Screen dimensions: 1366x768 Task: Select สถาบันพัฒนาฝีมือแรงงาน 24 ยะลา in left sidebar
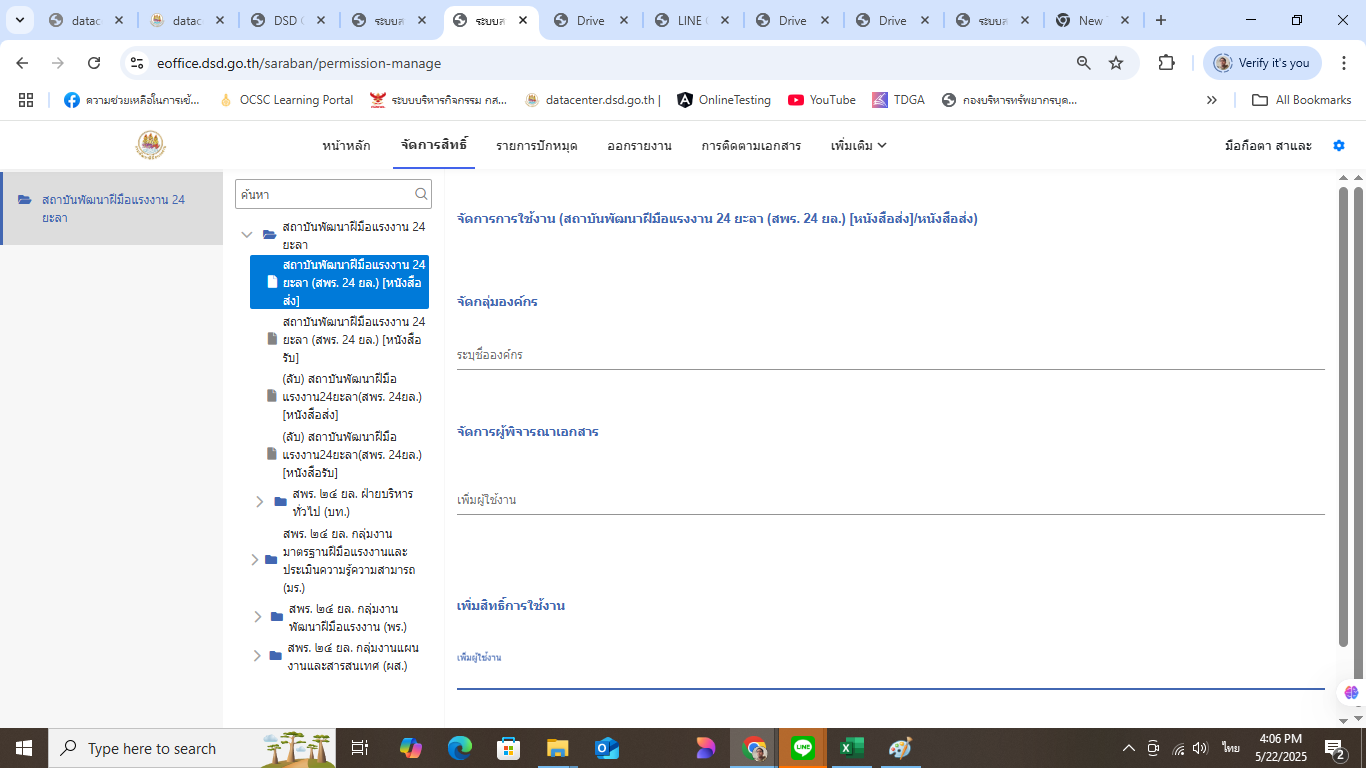[112, 208]
